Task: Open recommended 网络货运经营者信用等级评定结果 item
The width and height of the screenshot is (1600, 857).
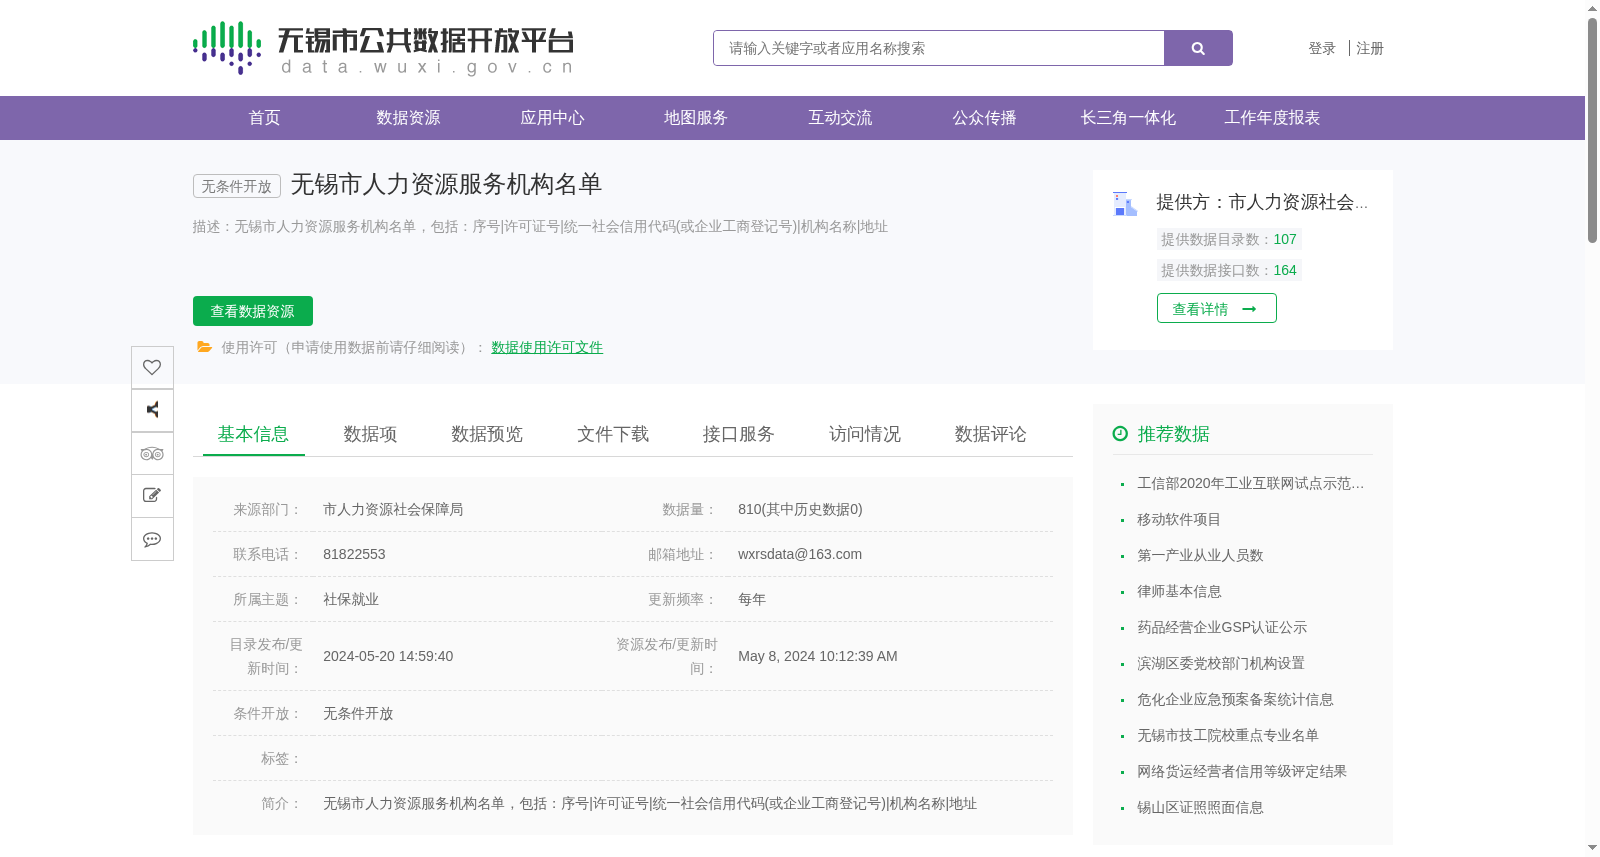Action: [x=1242, y=771]
